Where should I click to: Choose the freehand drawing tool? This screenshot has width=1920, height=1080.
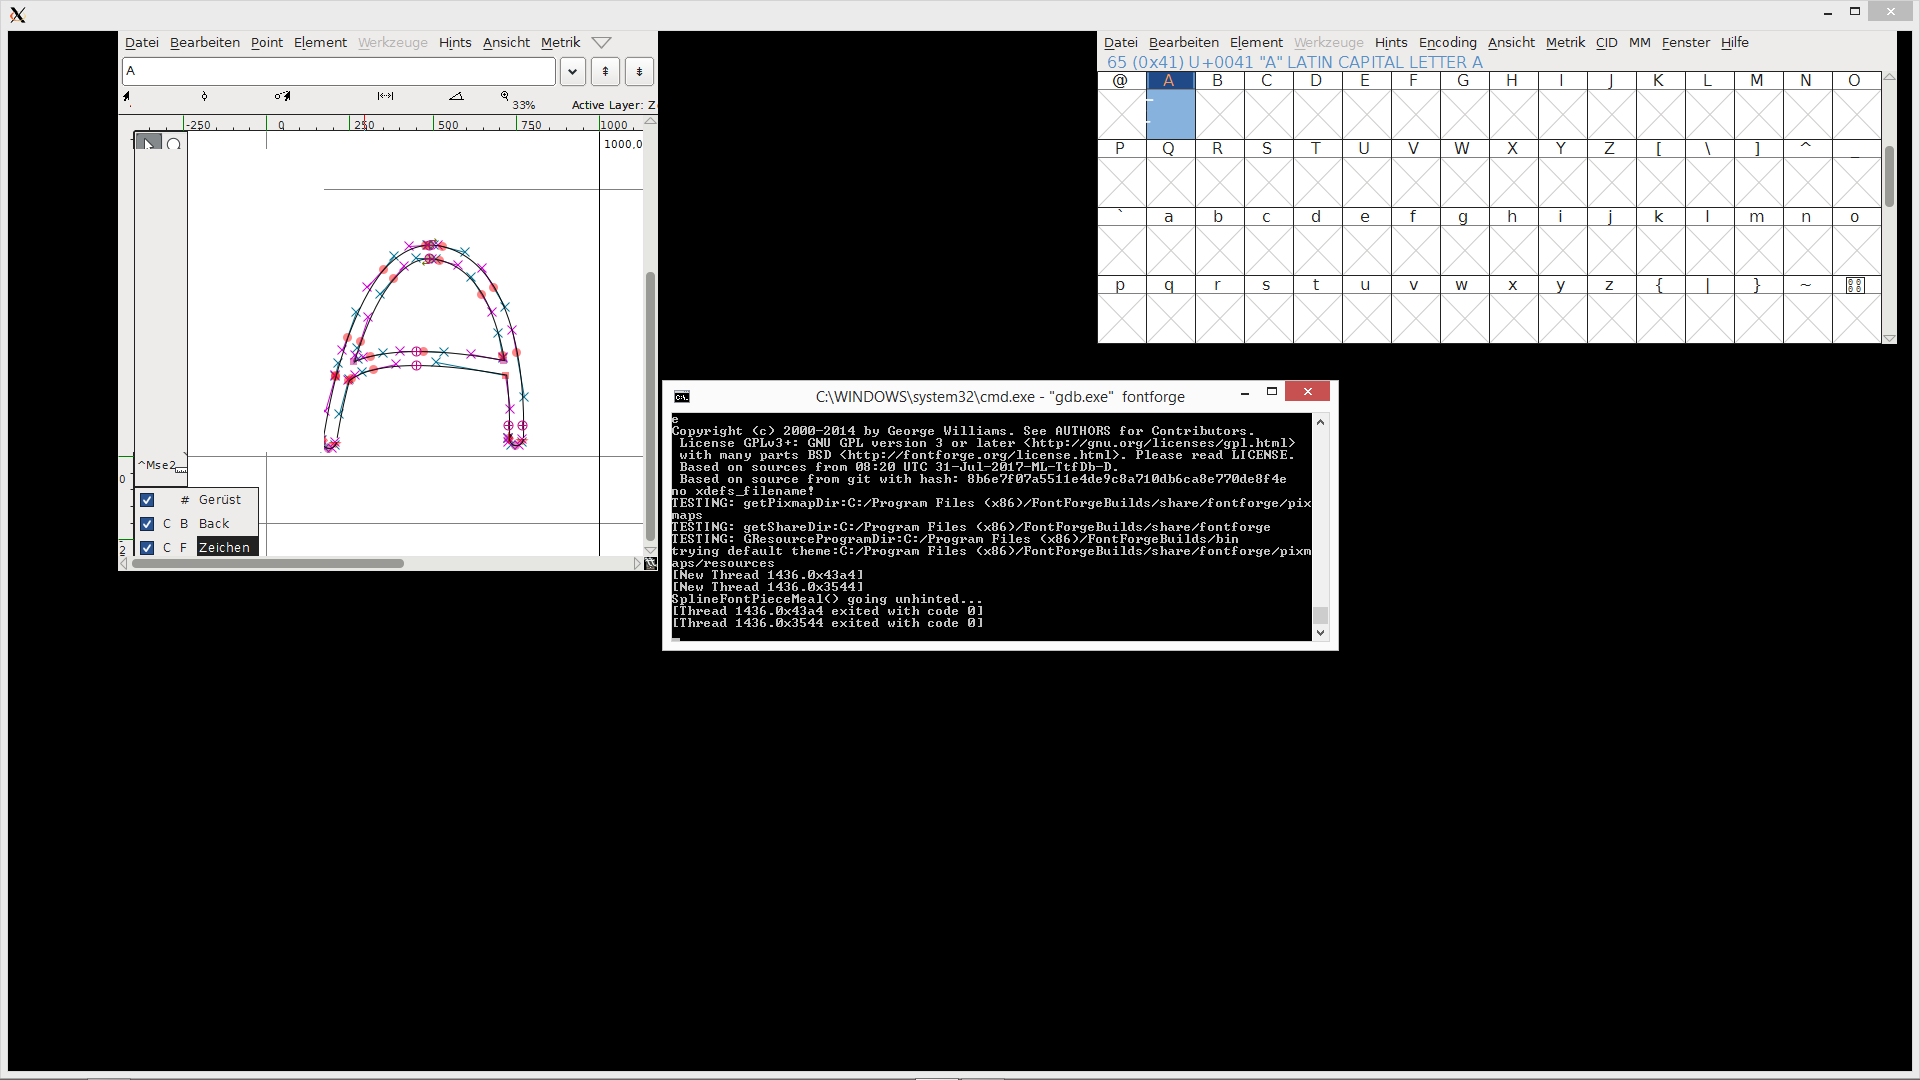click(x=283, y=96)
